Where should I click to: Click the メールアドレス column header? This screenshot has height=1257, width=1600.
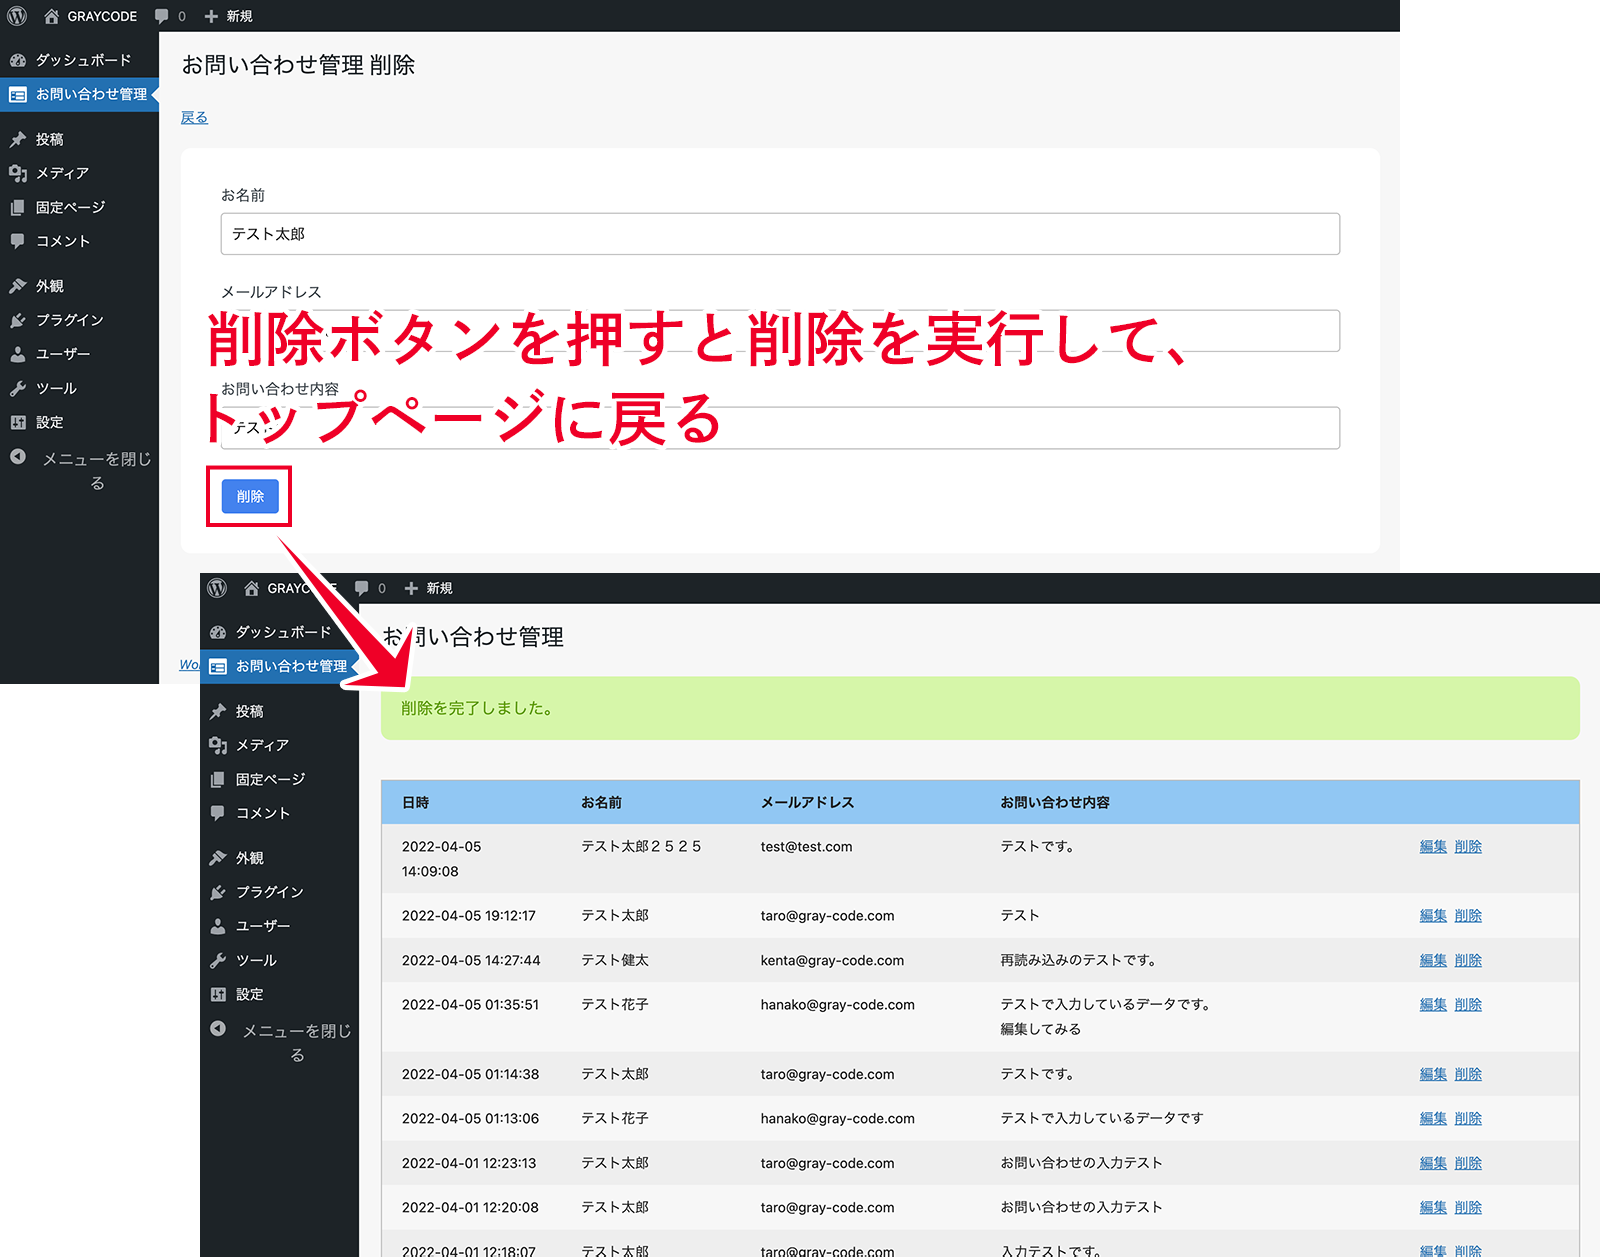807,802
